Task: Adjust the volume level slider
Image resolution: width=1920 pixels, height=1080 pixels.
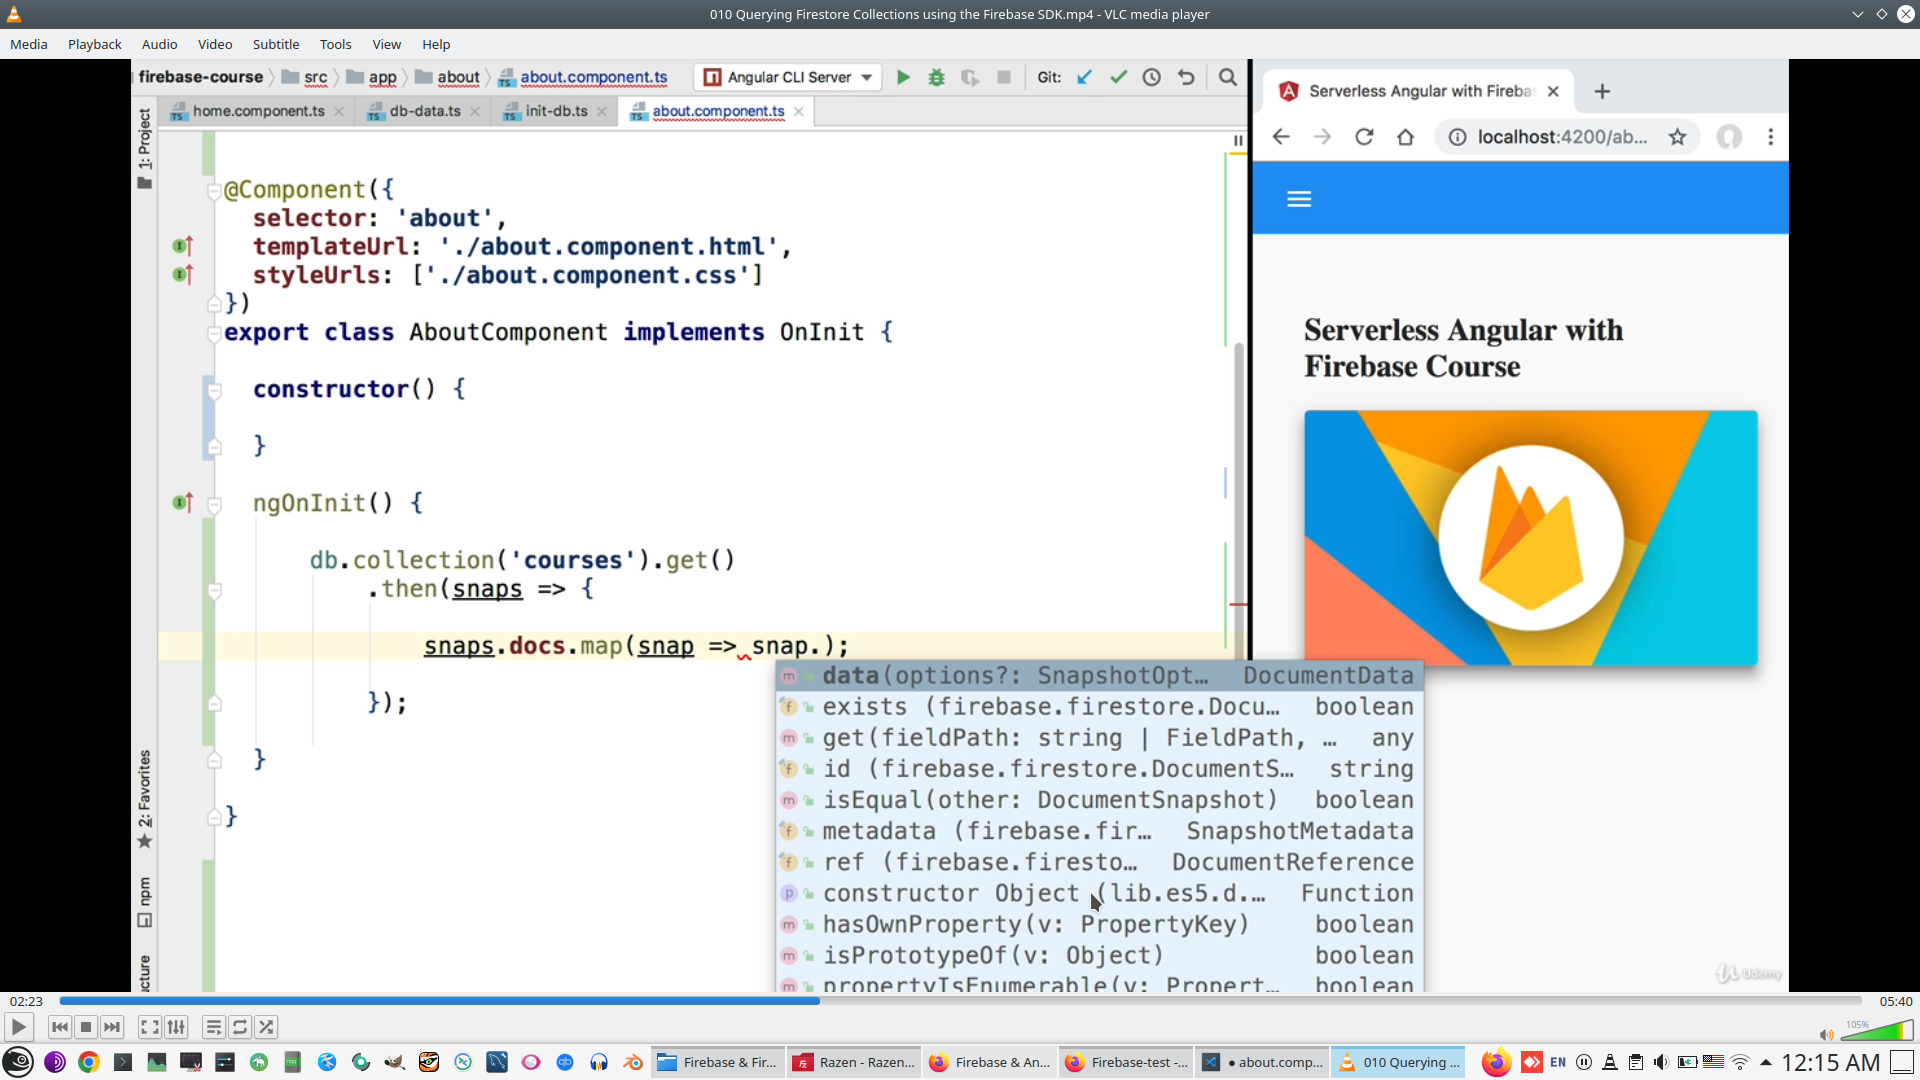Action: (x=1877, y=1031)
